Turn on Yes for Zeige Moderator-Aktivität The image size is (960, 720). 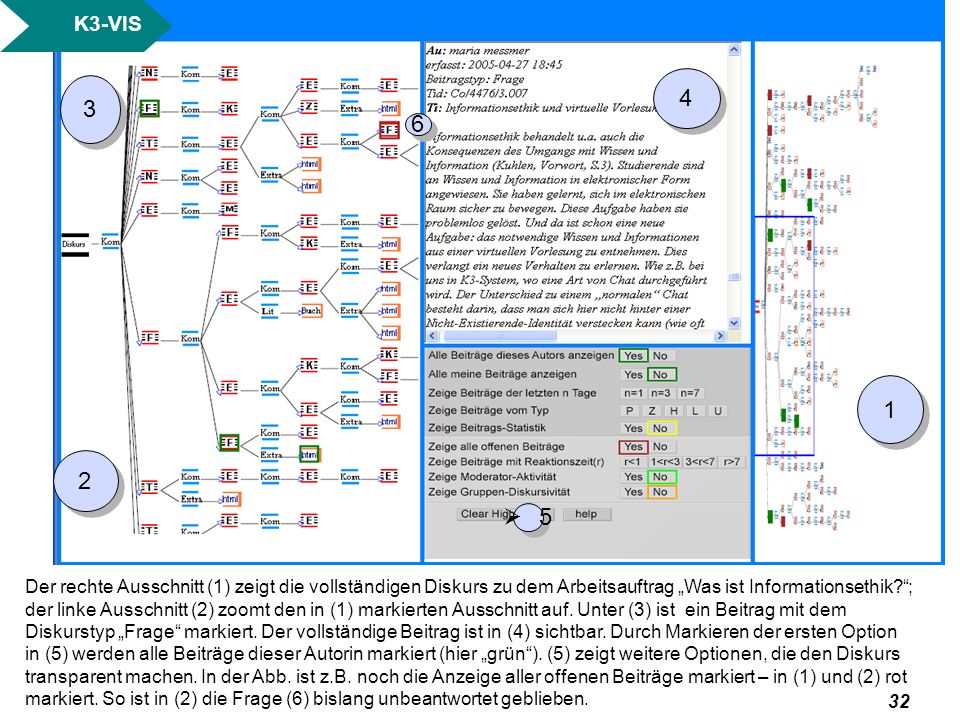633,476
